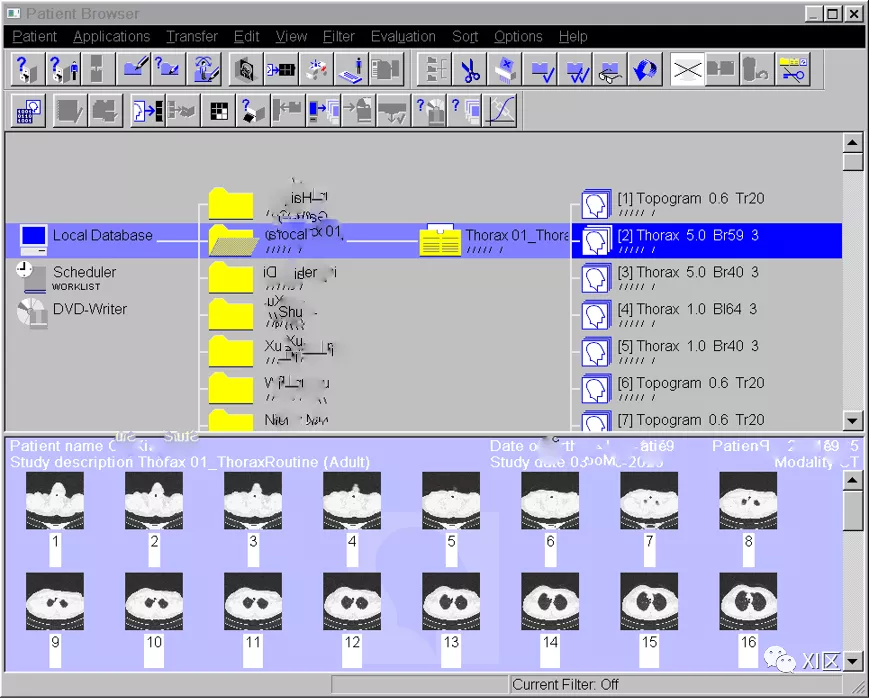Screen dimensions: 869x698
Task: Open the Filter menu
Action: tap(339, 37)
